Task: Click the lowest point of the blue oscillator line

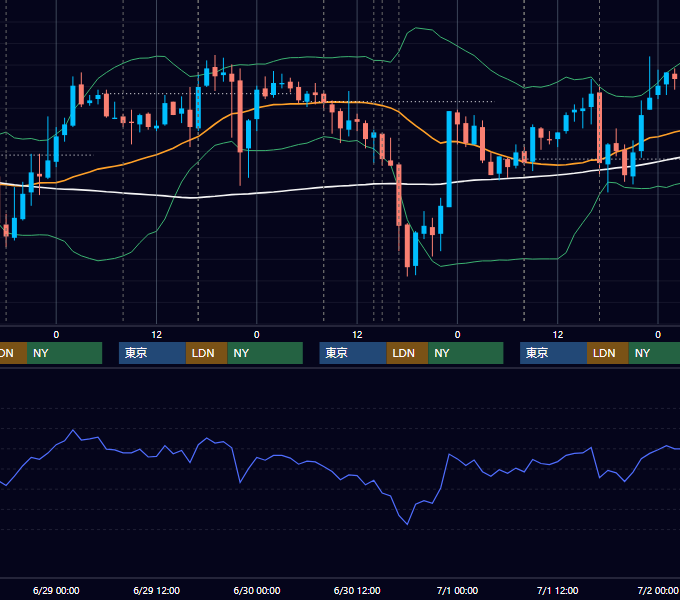Action: [407, 524]
